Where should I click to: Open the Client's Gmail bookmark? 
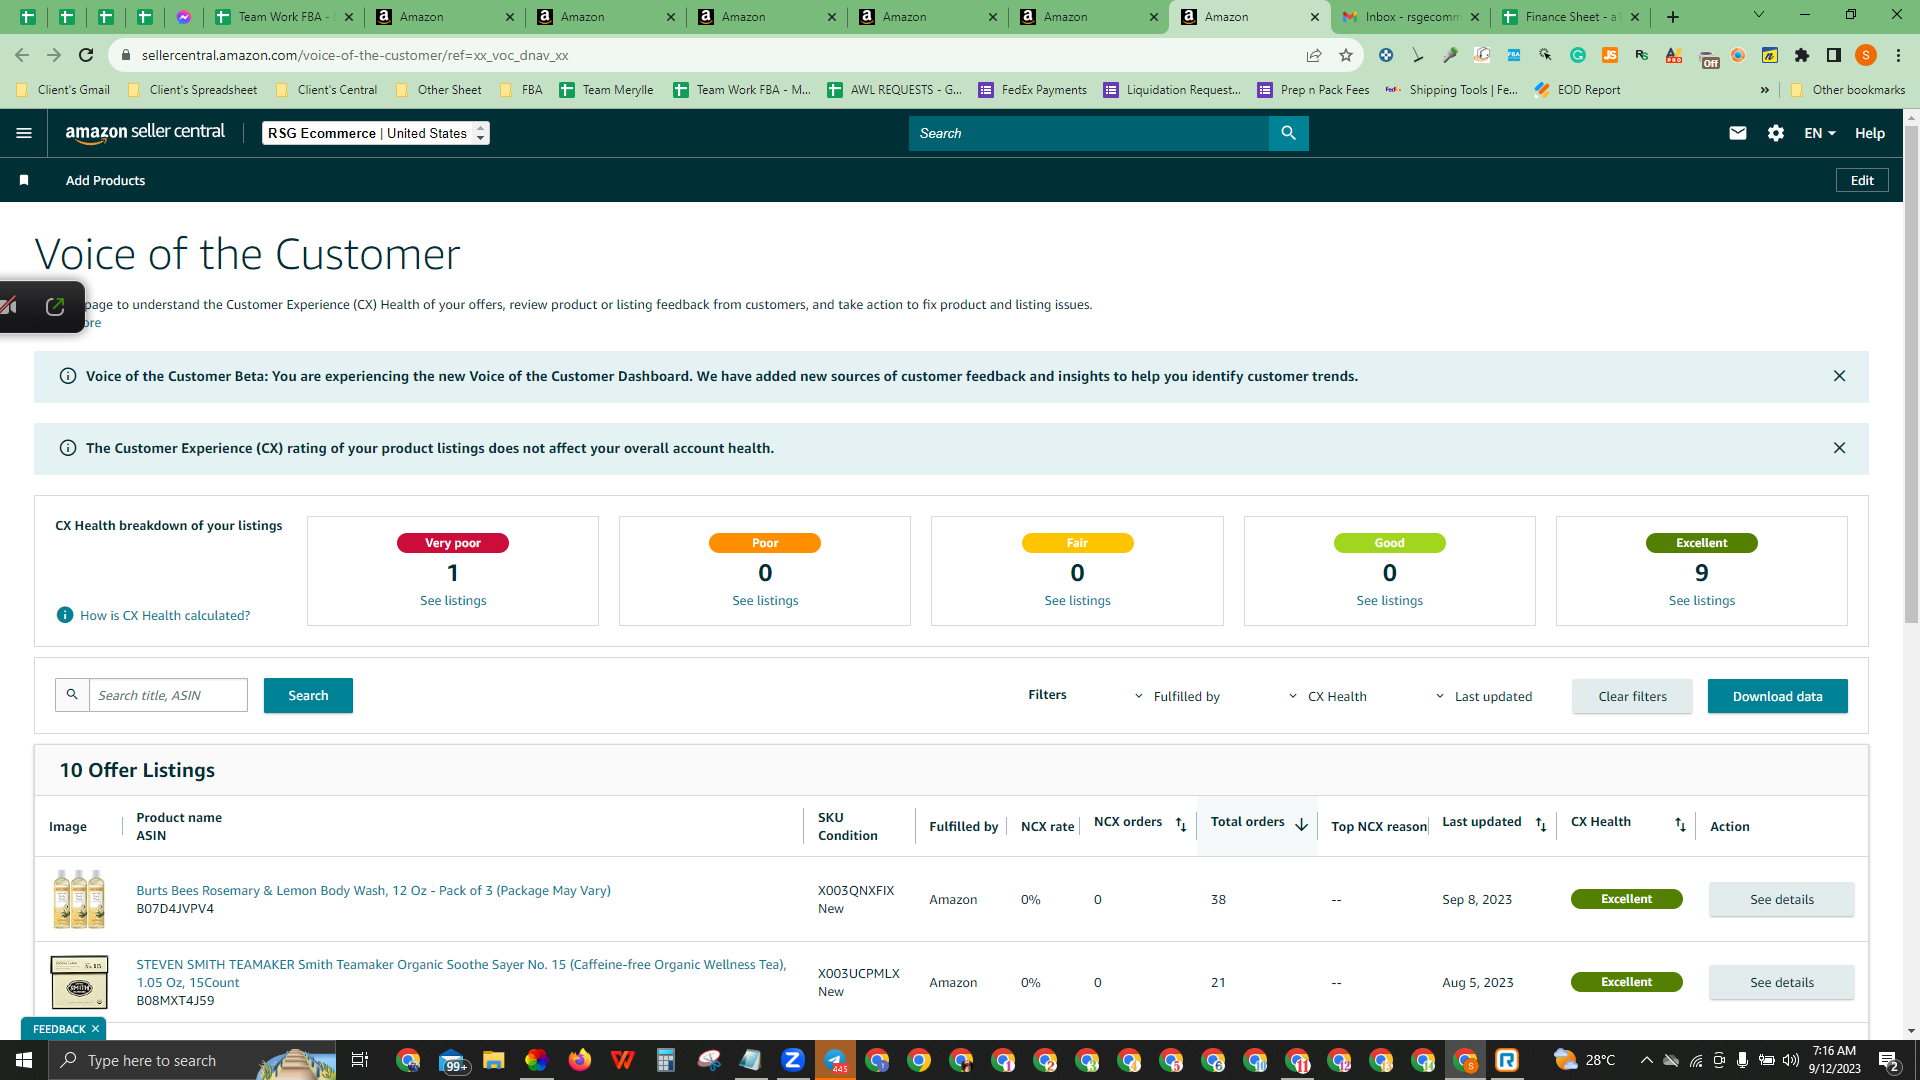63,90
